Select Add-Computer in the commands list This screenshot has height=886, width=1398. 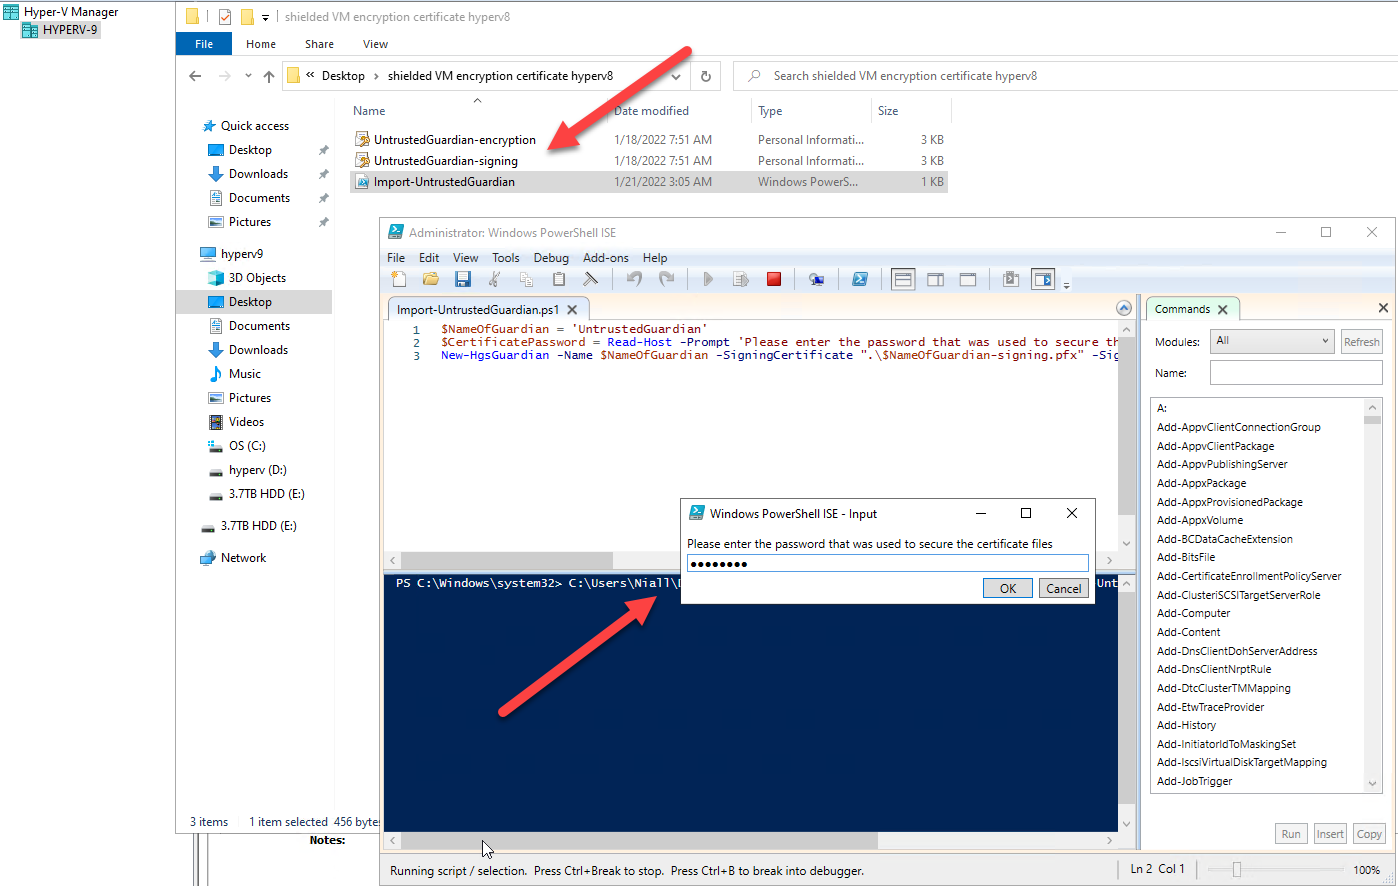[1192, 613]
